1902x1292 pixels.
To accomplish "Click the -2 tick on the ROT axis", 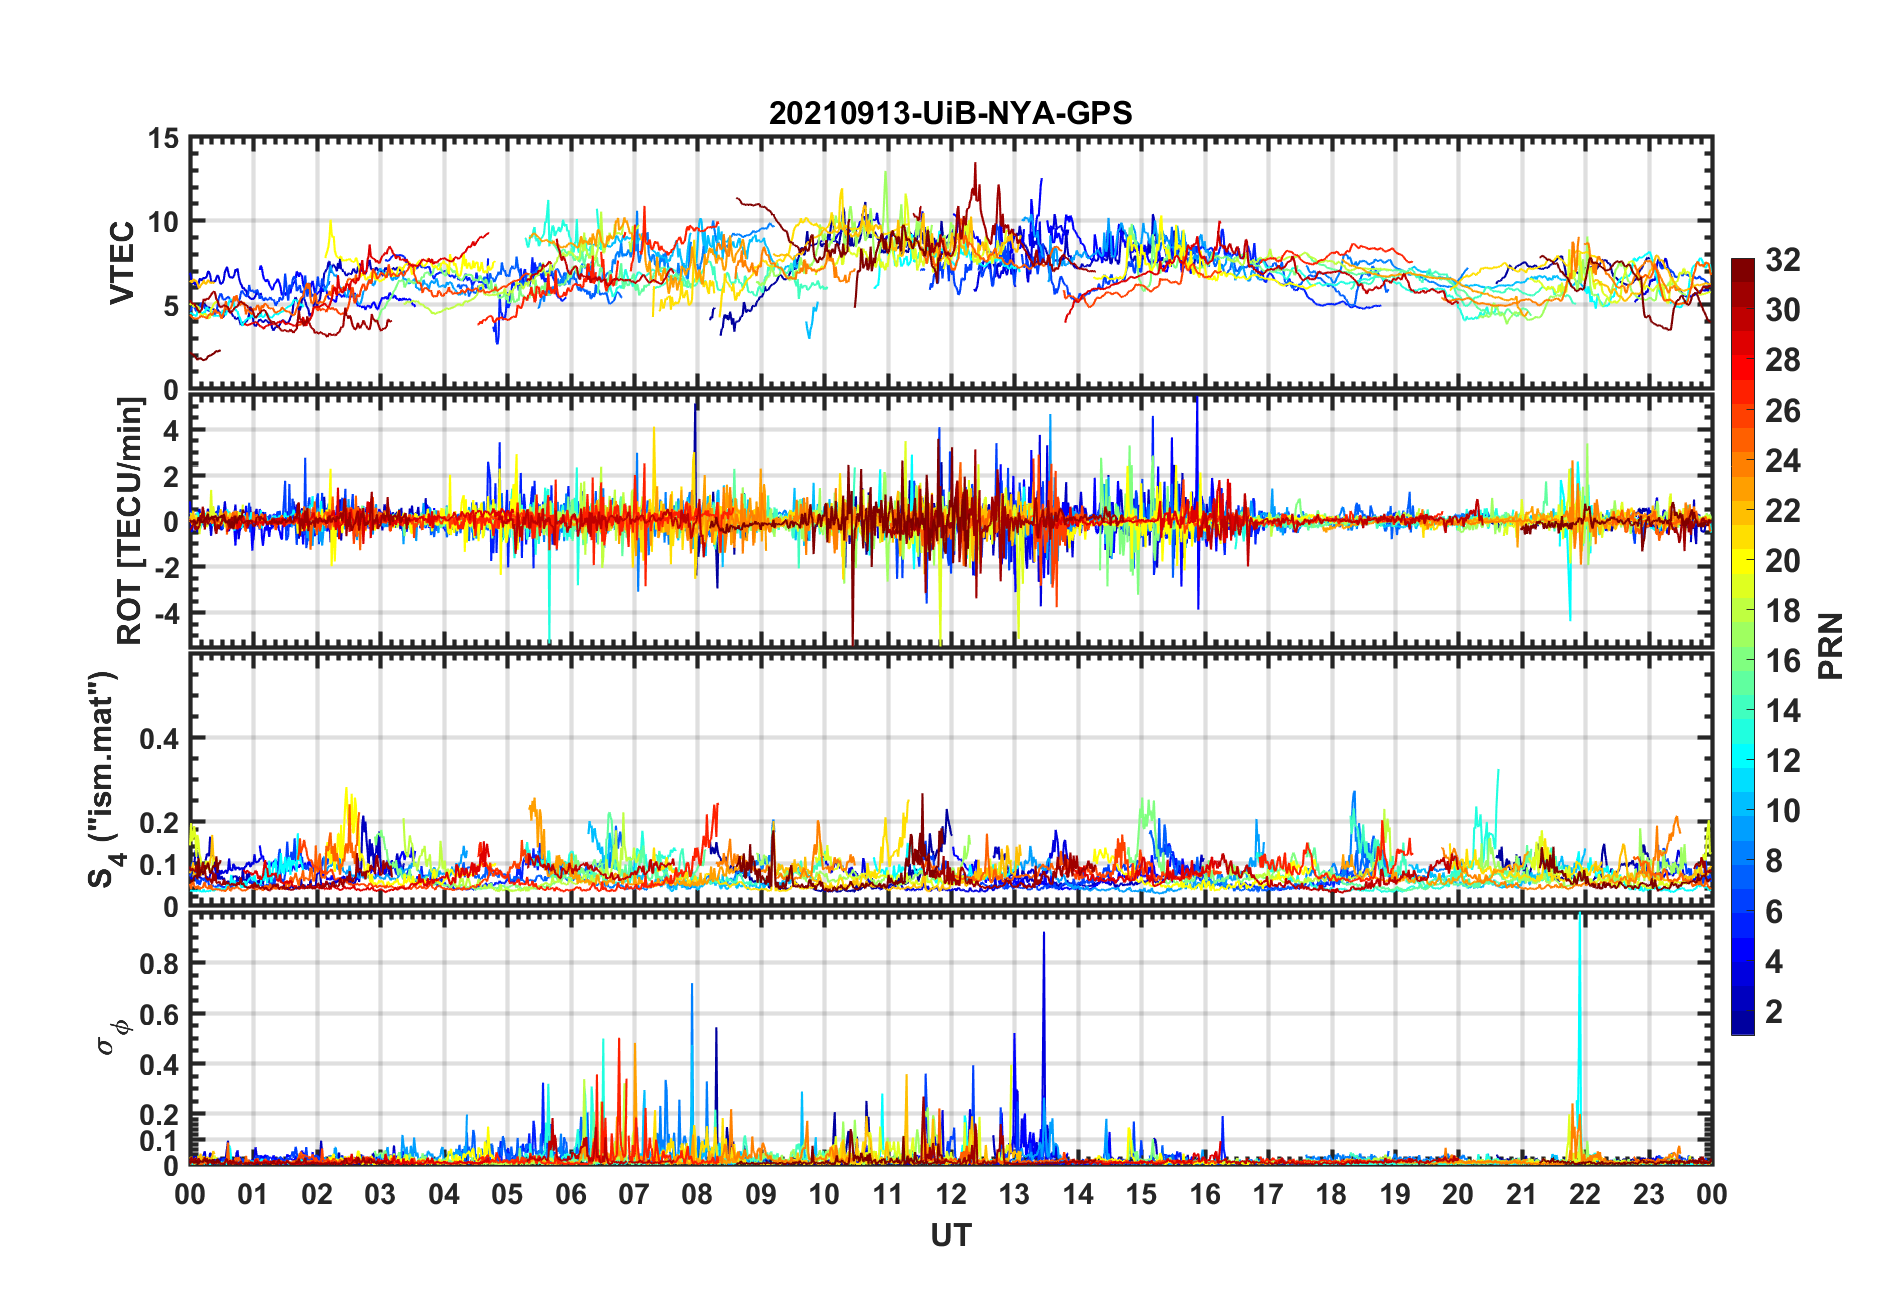I will pos(166,567).
